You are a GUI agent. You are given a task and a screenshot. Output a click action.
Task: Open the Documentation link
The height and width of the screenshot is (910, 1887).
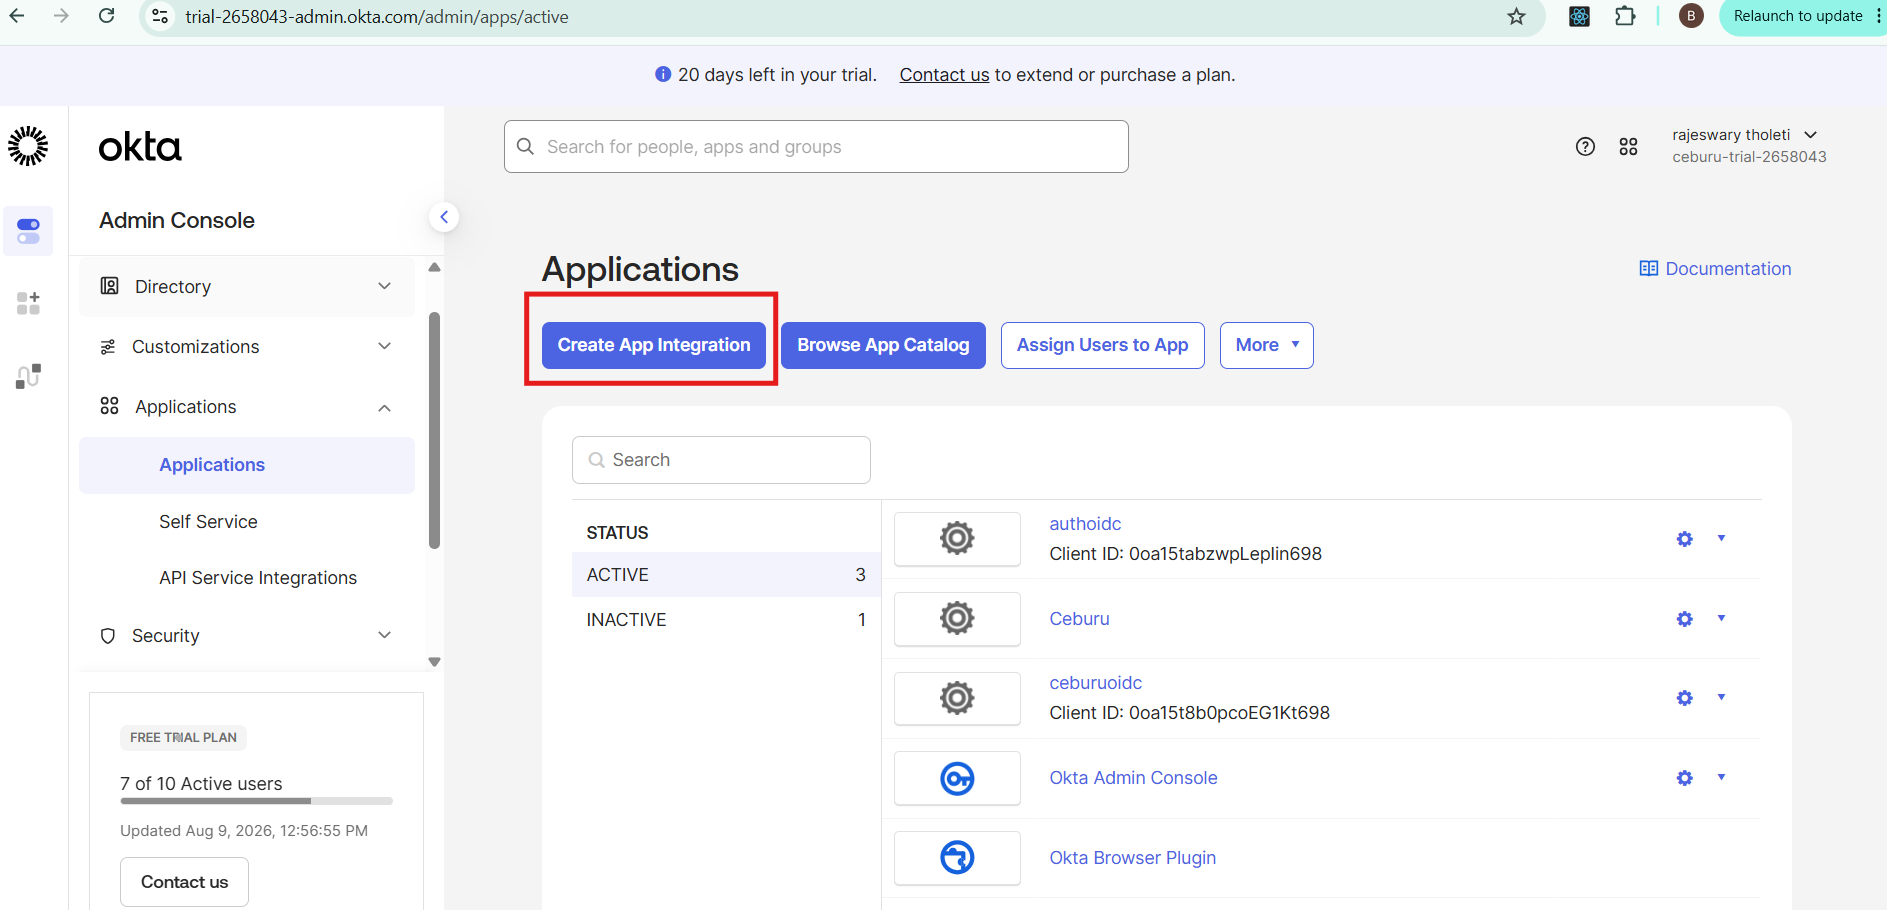(1715, 269)
